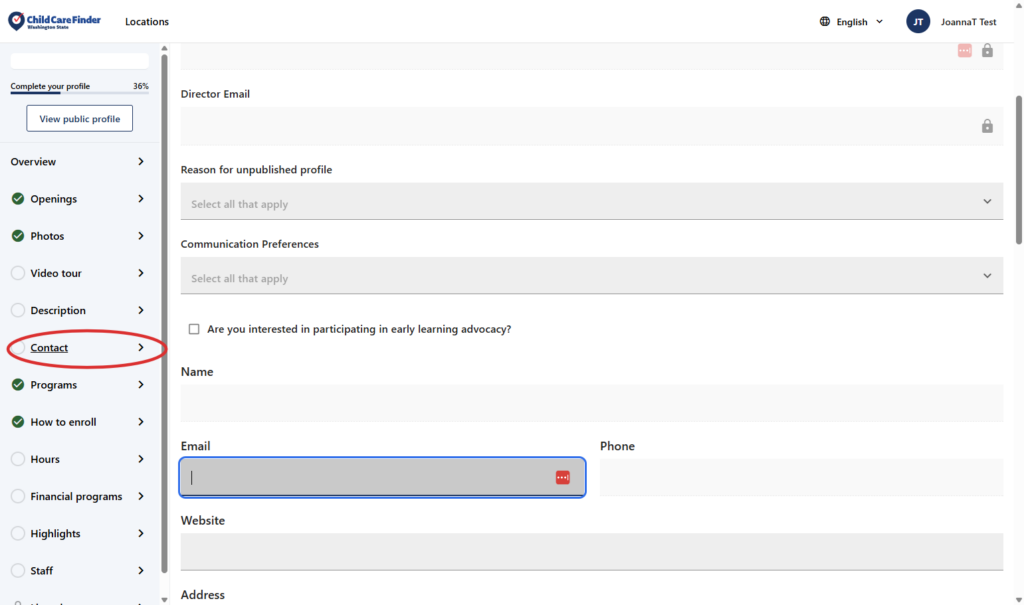Screen dimensions: 1024x605
Task: Click the green checkmark next to Photos
Action: pos(18,236)
